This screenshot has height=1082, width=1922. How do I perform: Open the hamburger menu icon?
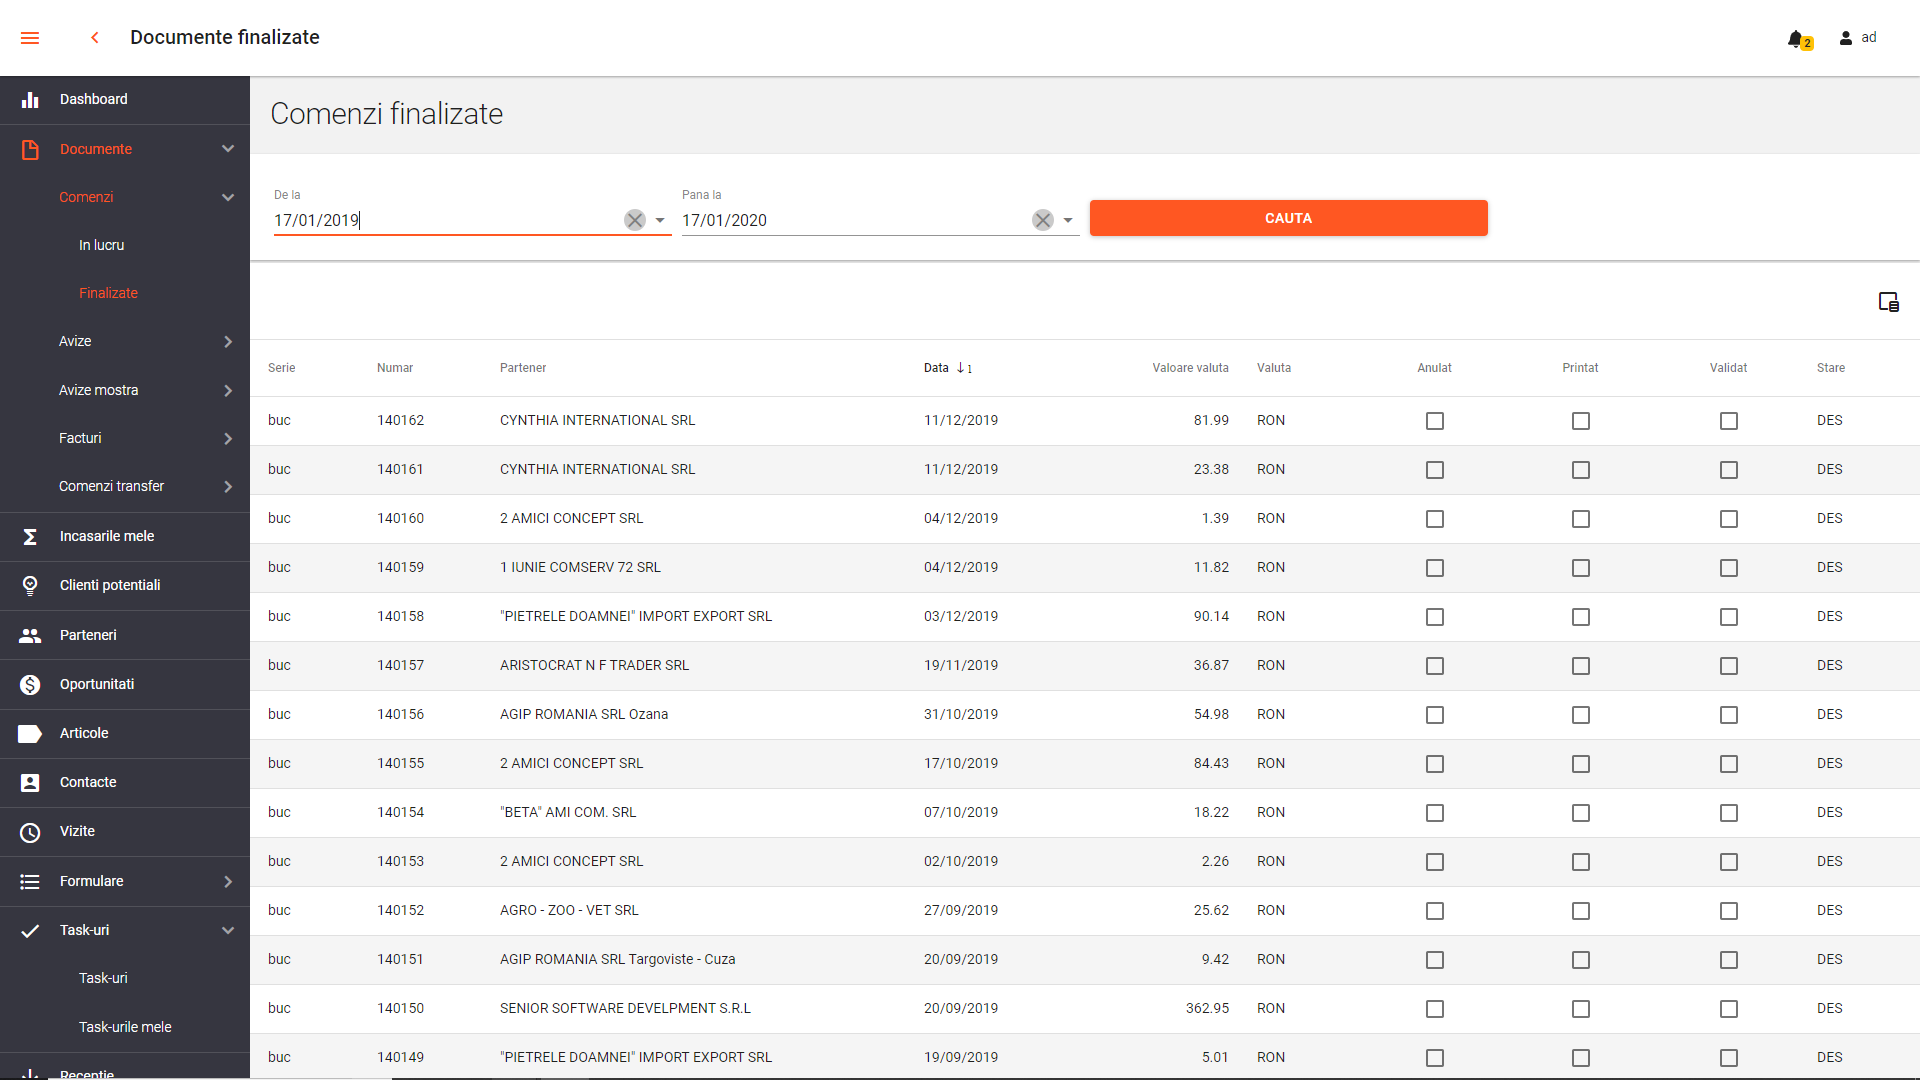coord(30,38)
